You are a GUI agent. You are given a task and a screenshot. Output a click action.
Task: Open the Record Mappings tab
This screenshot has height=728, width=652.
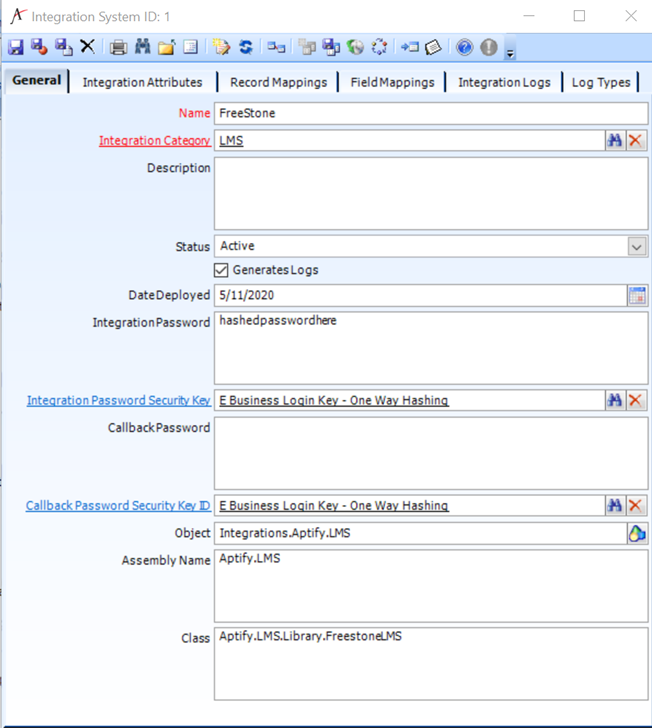[x=279, y=82]
